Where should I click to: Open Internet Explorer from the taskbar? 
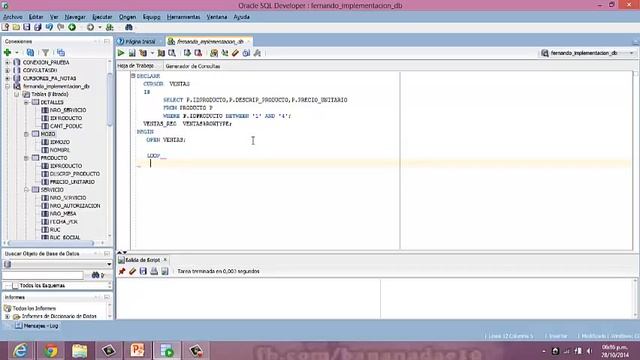tap(20, 351)
